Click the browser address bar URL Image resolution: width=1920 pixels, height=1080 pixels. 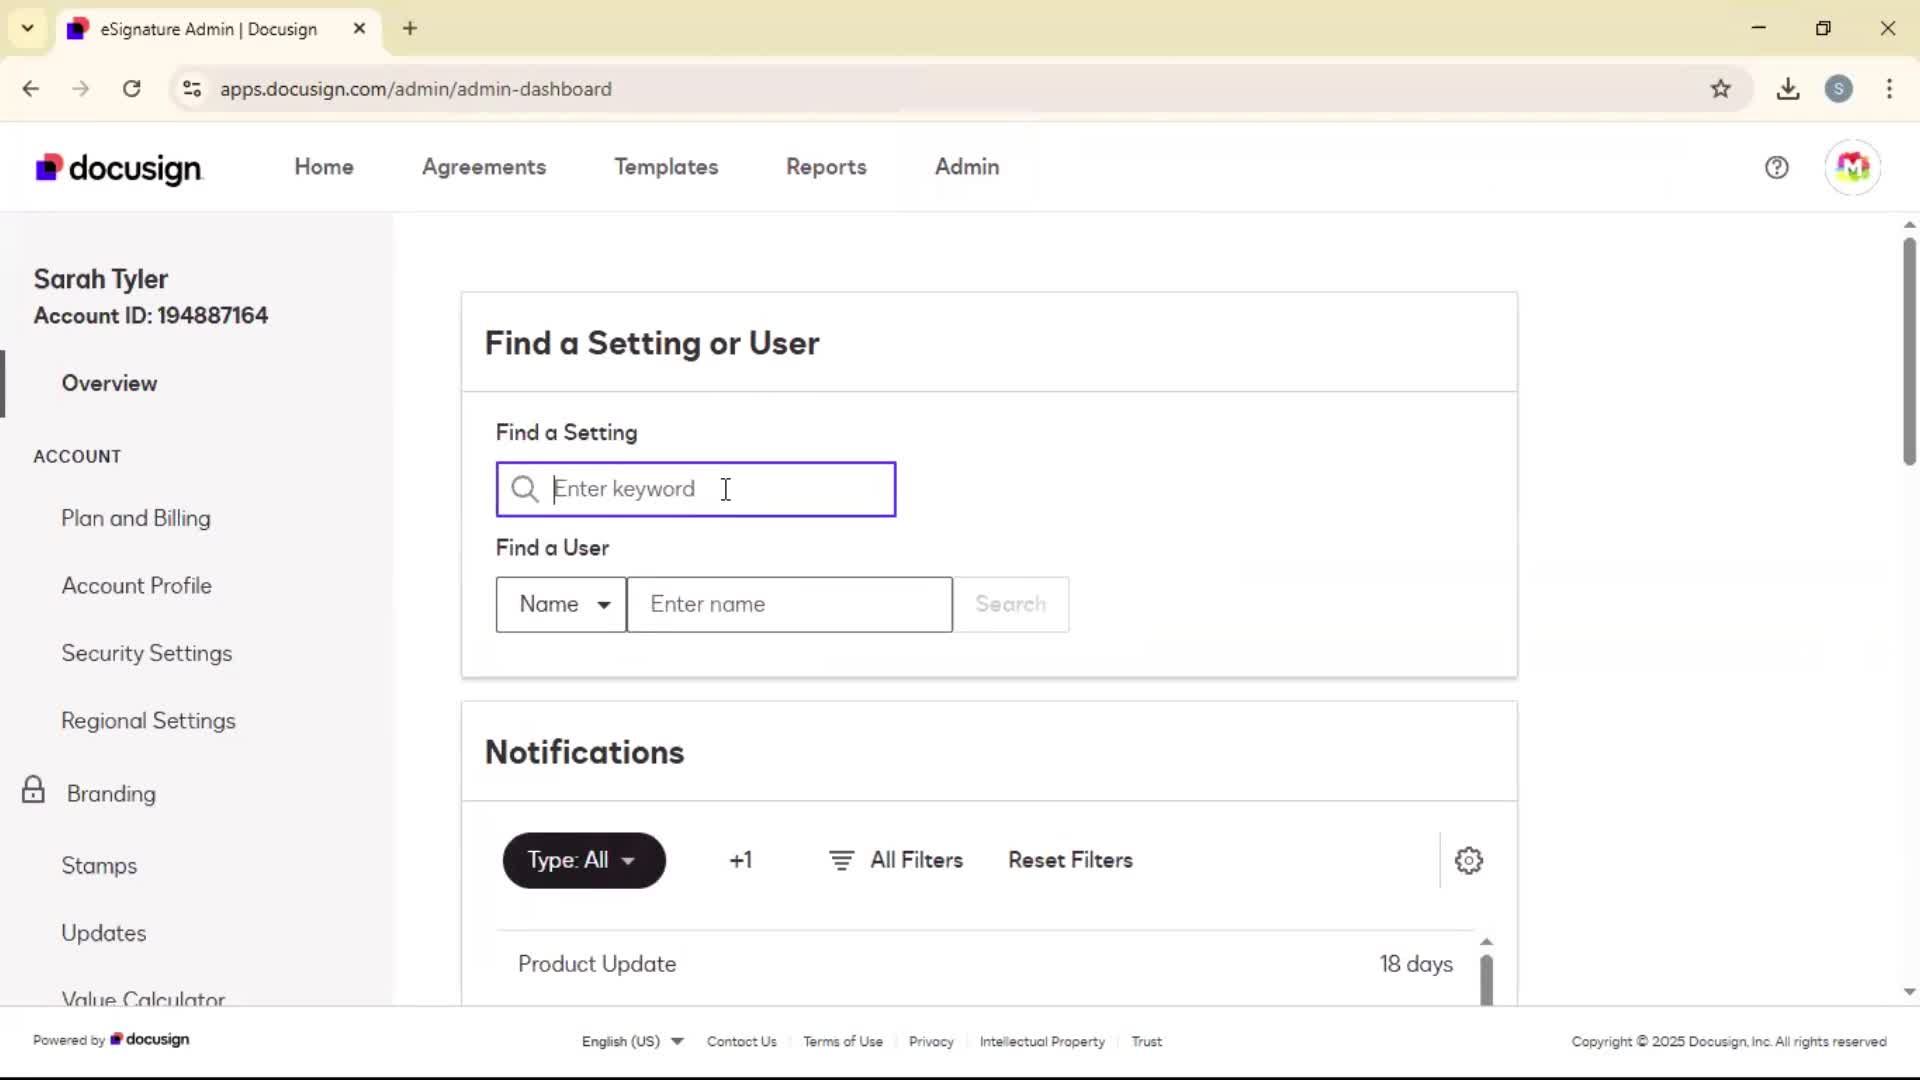click(416, 89)
